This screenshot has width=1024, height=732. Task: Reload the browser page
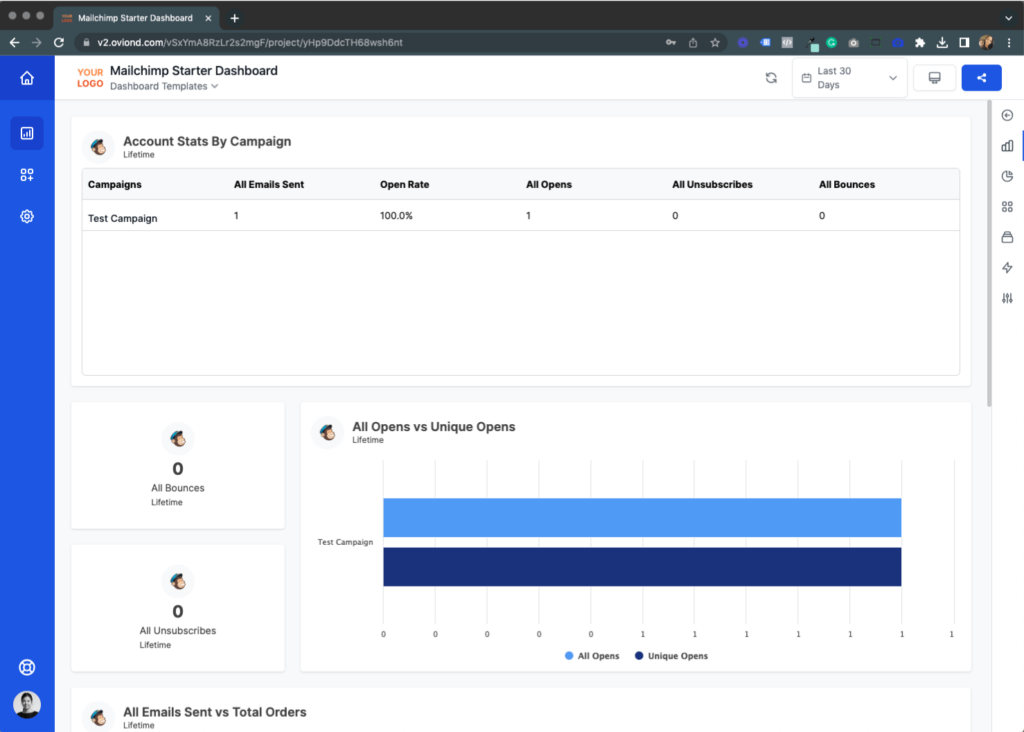(x=59, y=42)
